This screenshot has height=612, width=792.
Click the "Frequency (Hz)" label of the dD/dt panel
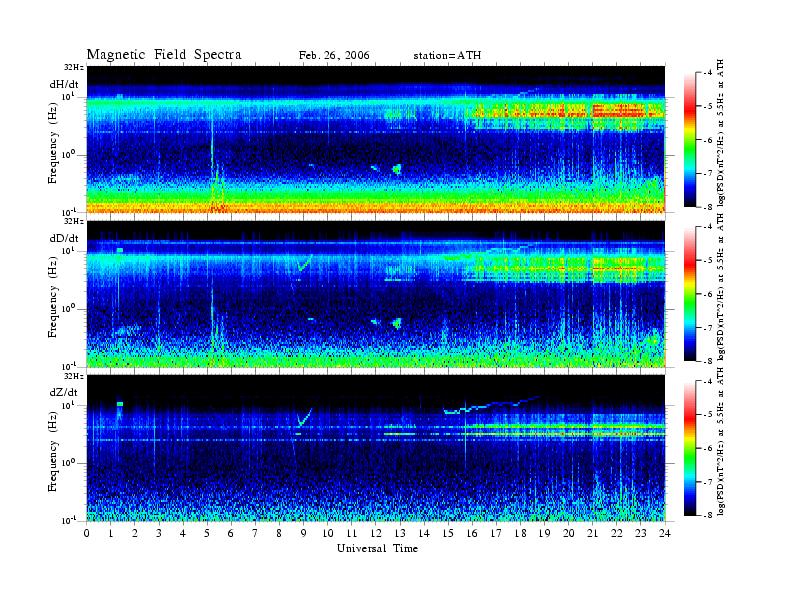[53, 296]
